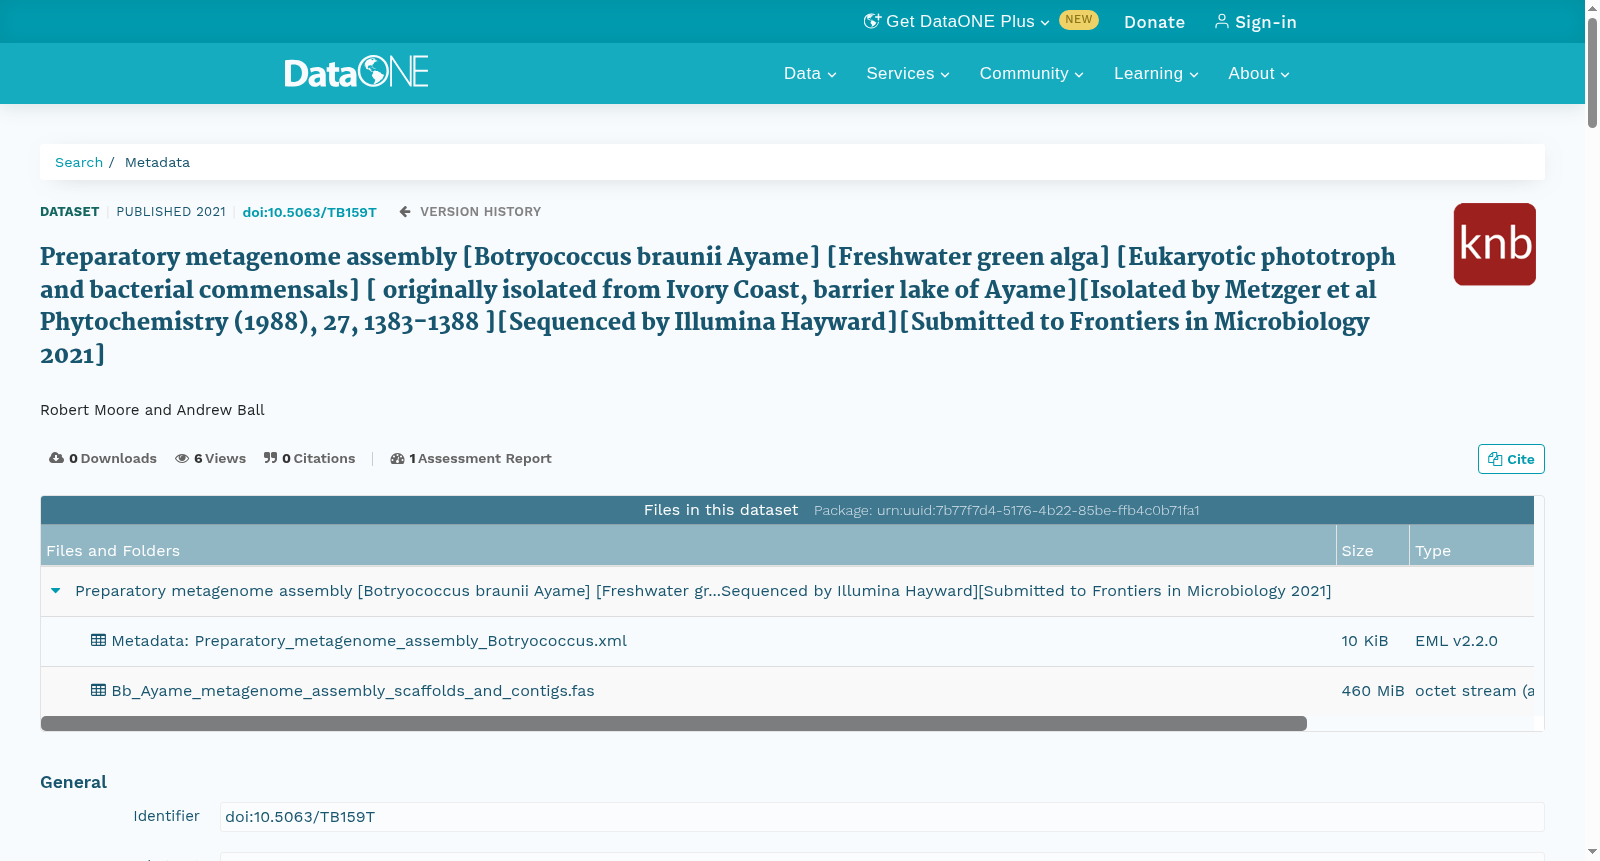The height and width of the screenshot is (861, 1600).
Task: Click the NEW badge
Action: (x=1079, y=20)
